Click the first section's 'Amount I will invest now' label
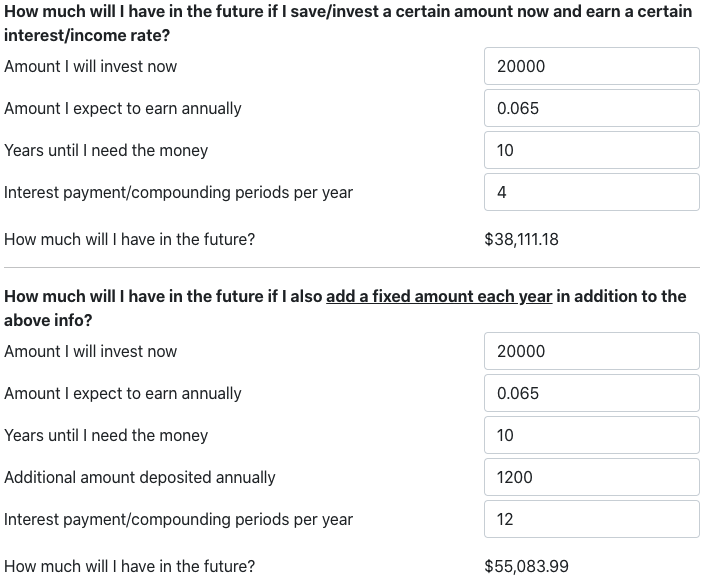Screen dimensions: 707x581 [x=91, y=66]
